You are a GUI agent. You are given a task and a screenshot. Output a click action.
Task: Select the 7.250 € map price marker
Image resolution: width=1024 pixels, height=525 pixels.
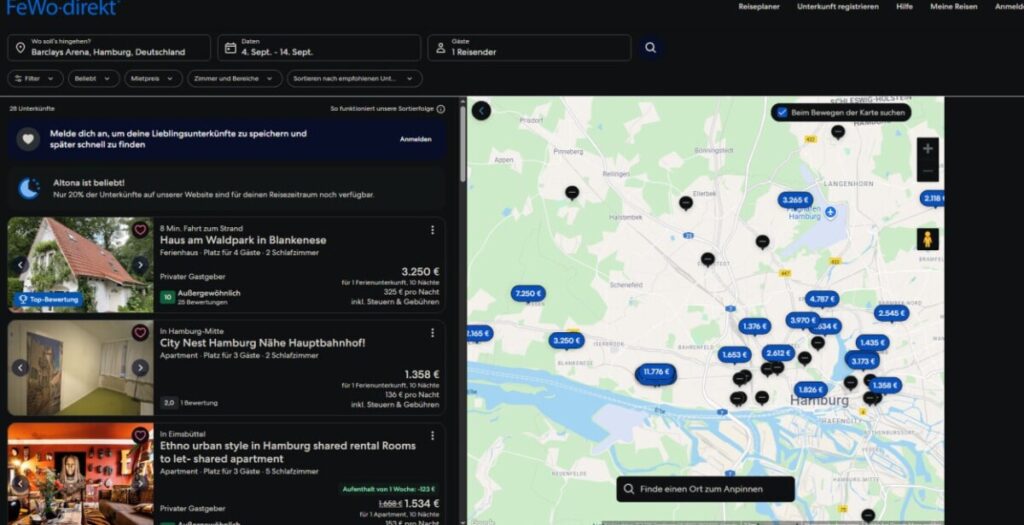[528, 294]
